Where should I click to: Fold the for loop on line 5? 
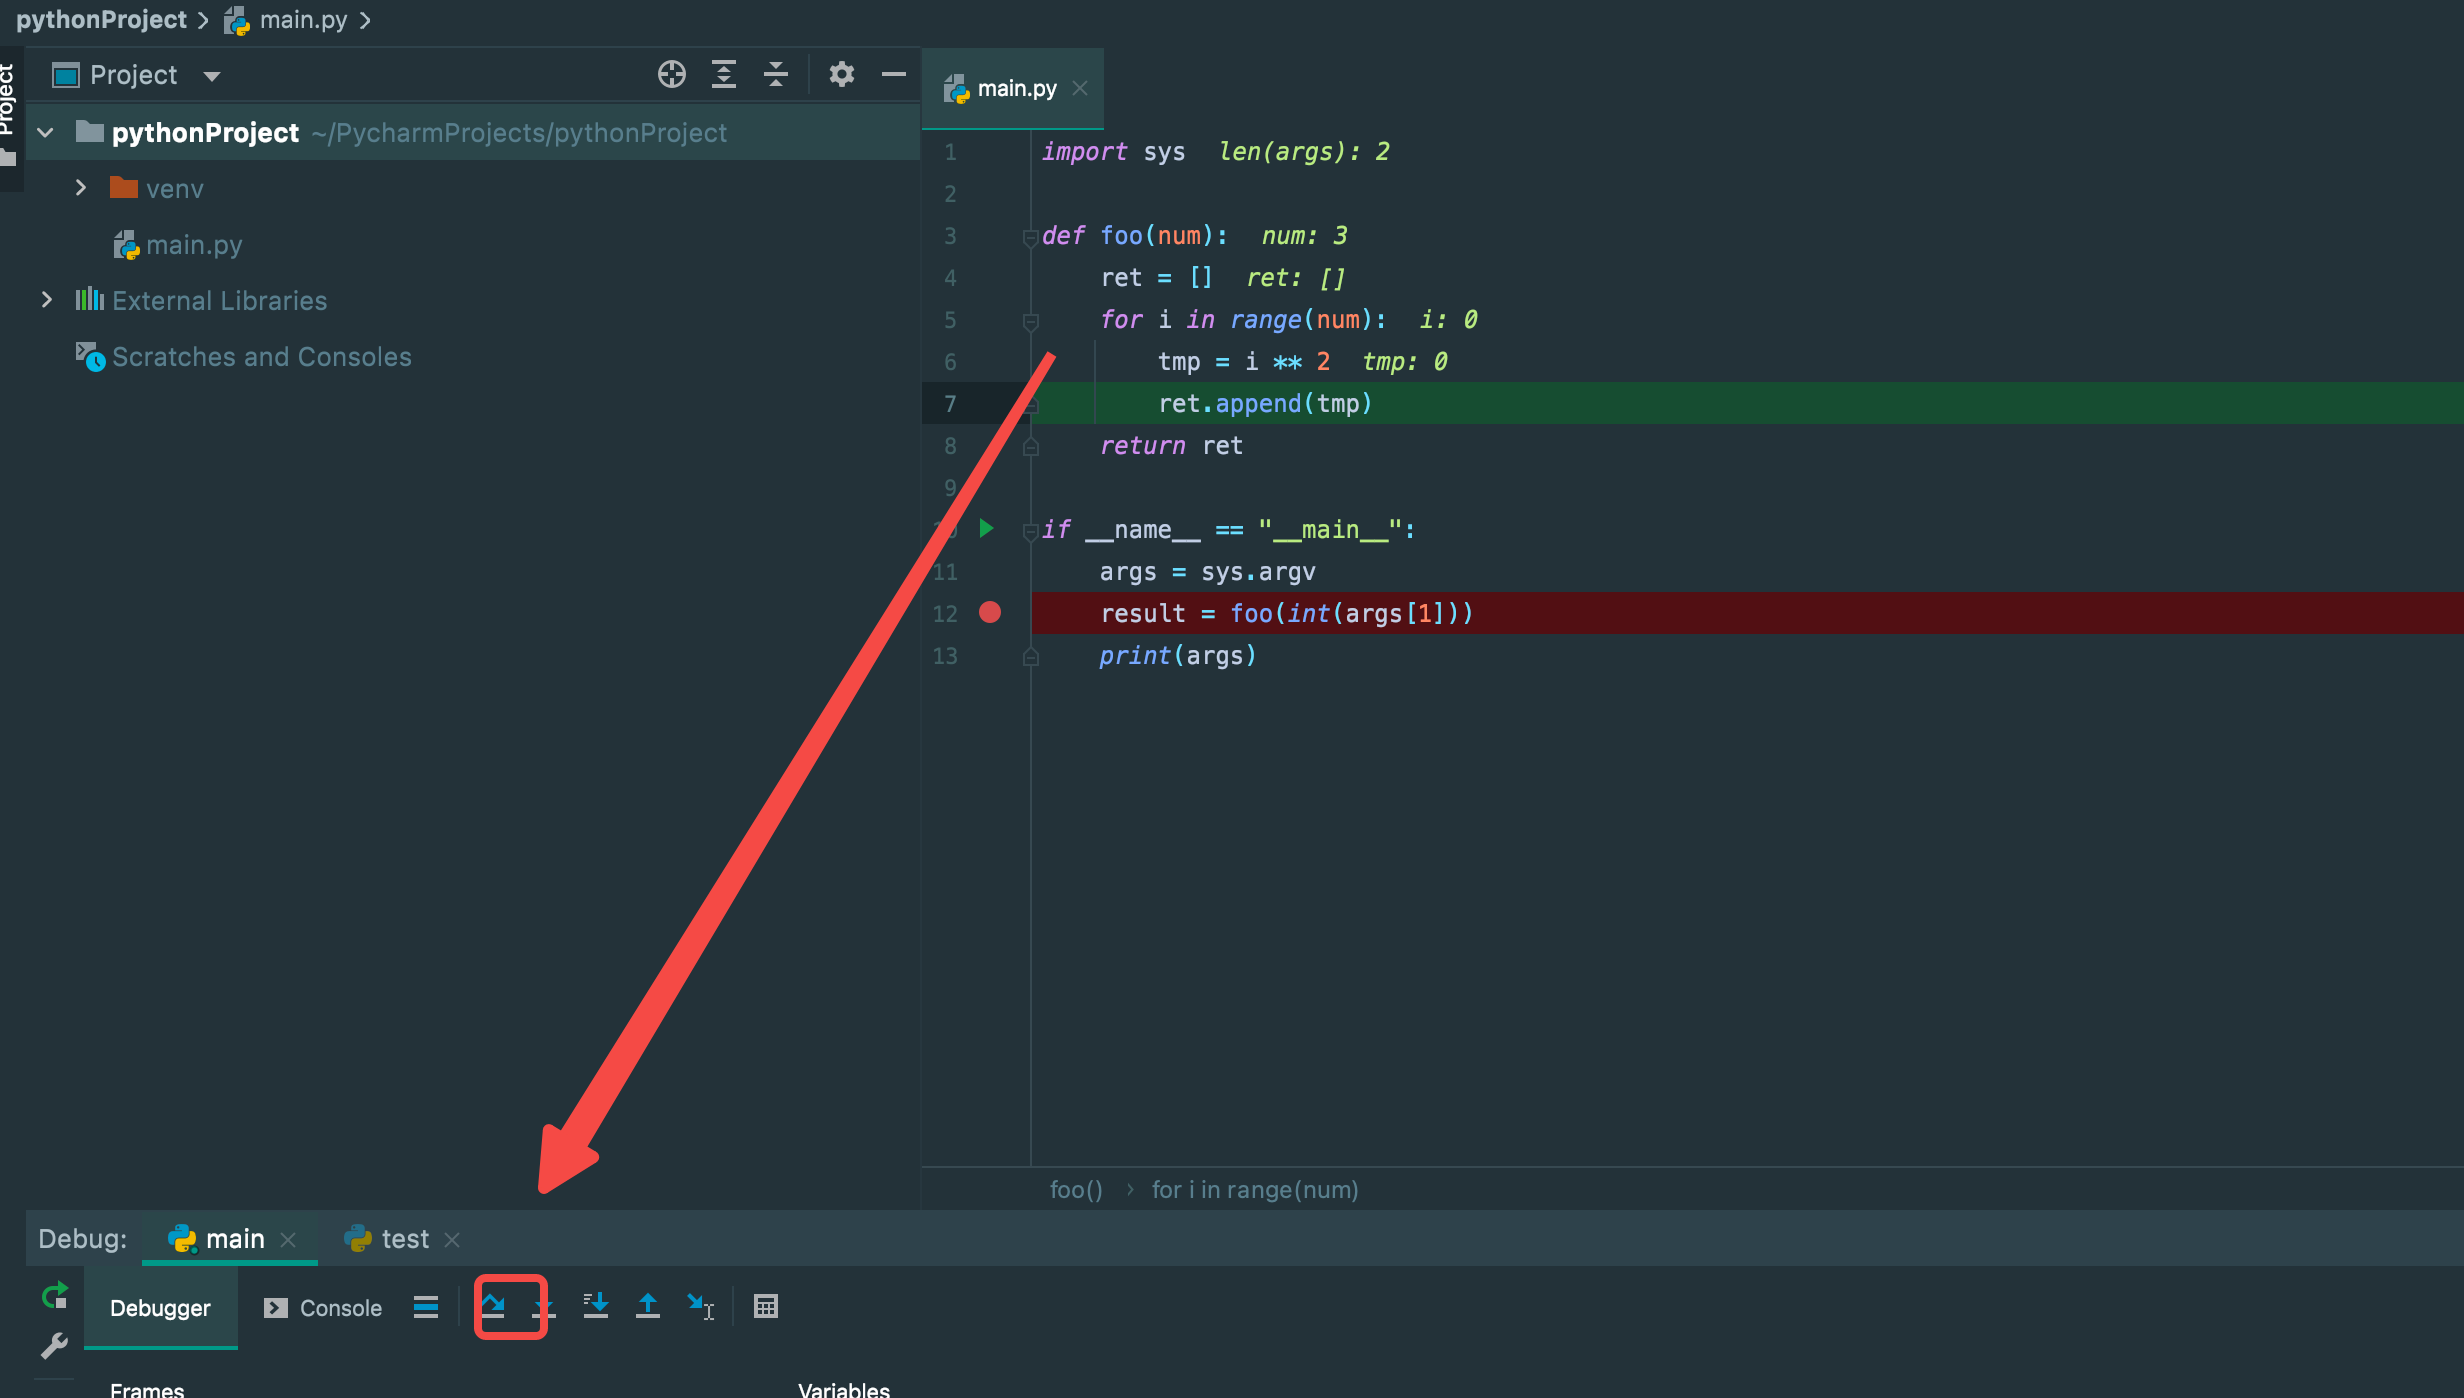coord(1030,321)
